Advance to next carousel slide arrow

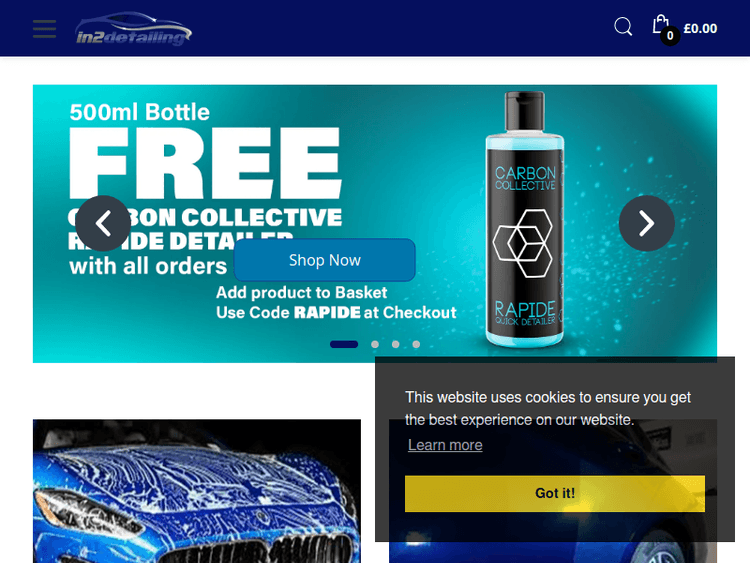click(x=647, y=223)
